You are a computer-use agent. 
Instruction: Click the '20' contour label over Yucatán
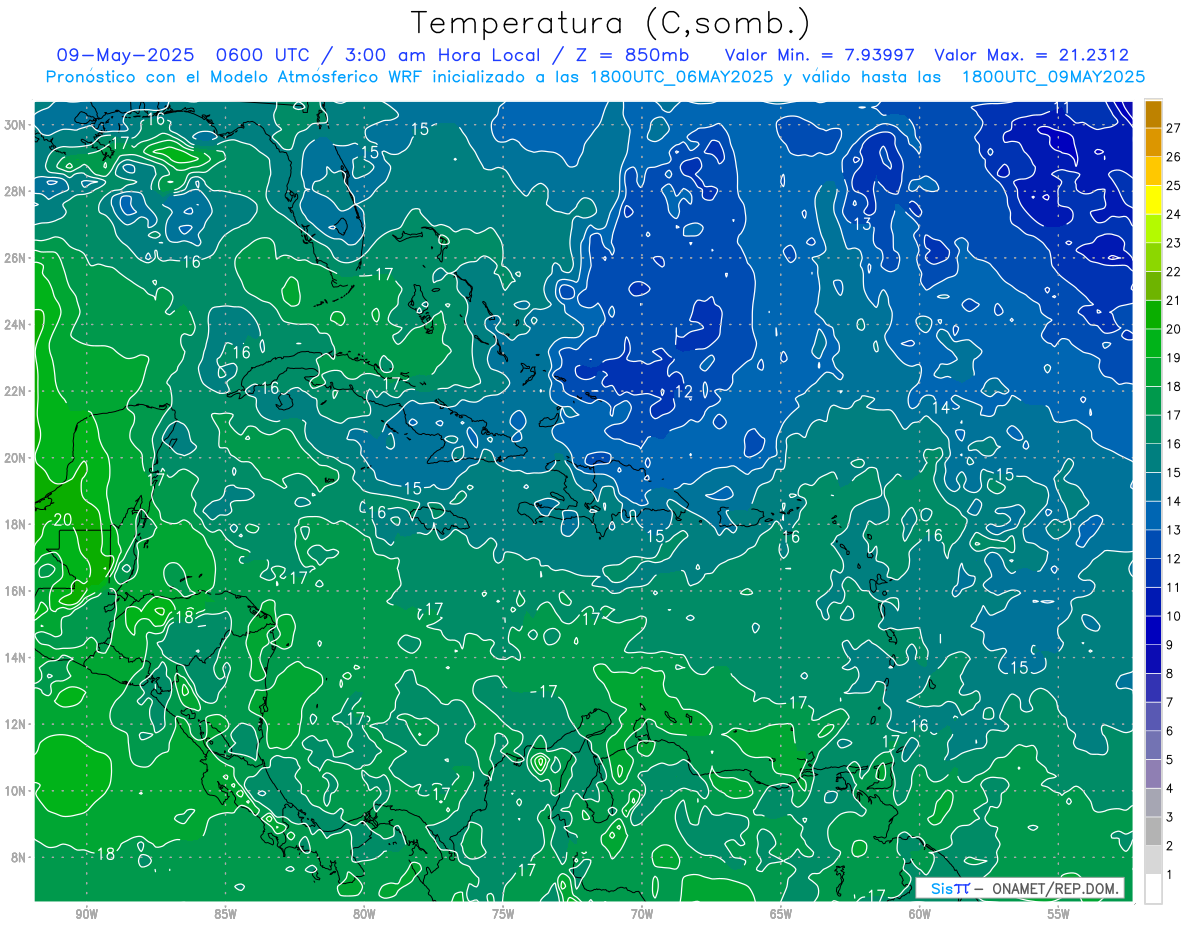point(63,519)
